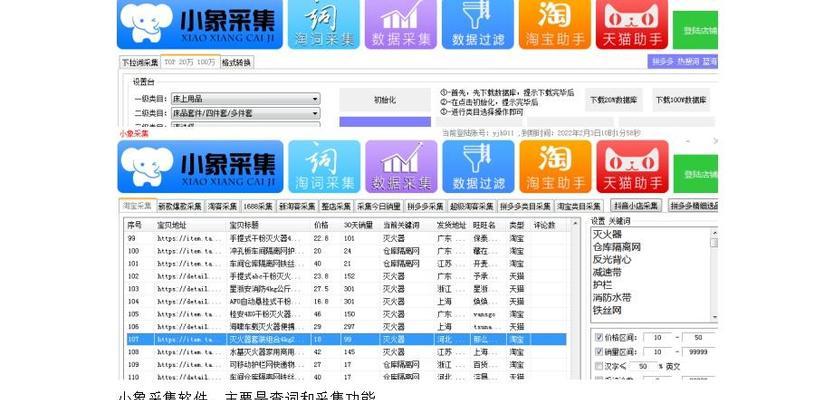Open 淘词采集 icon in the top window
814x400 pixels.
[323, 24]
